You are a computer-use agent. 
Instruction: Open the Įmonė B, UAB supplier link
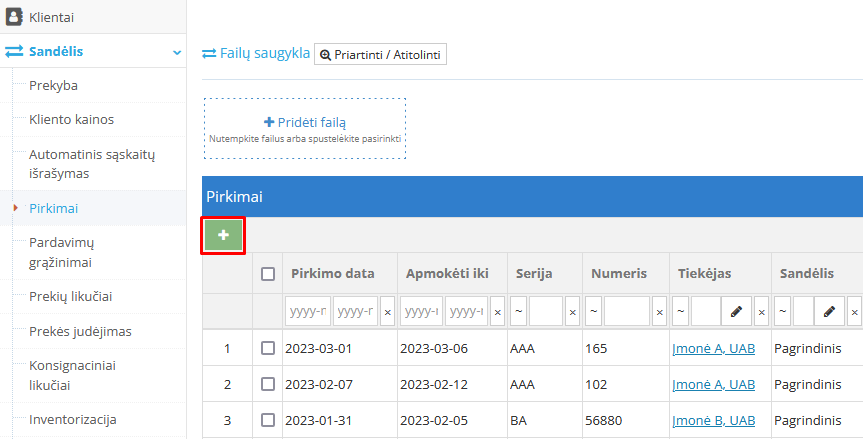tap(714, 420)
